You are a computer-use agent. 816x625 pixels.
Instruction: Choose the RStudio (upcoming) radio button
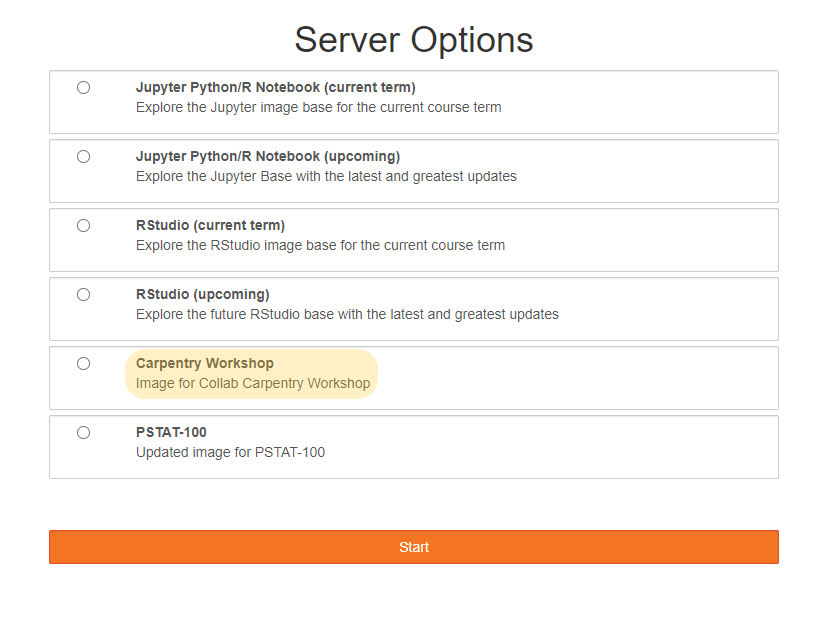pyautogui.click(x=83, y=295)
